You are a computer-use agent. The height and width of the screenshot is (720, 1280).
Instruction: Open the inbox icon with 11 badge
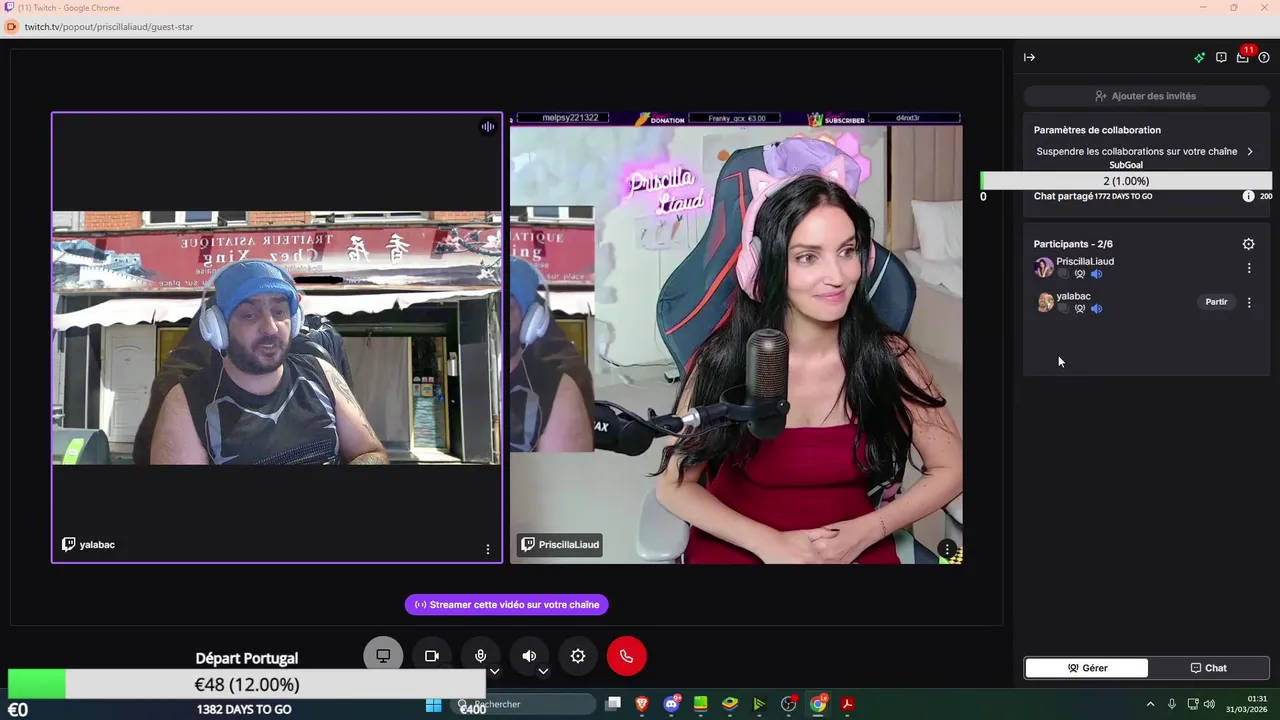tap(1242, 57)
